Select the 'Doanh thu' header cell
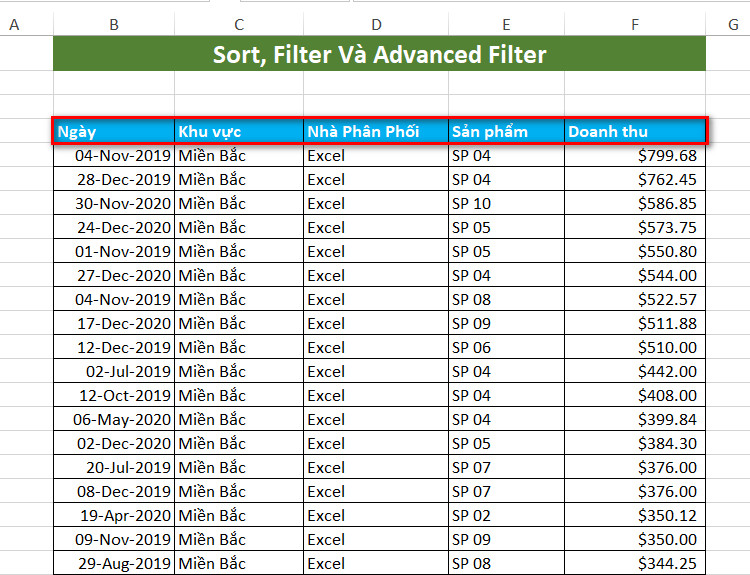750x575 pixels. (635, 131)
